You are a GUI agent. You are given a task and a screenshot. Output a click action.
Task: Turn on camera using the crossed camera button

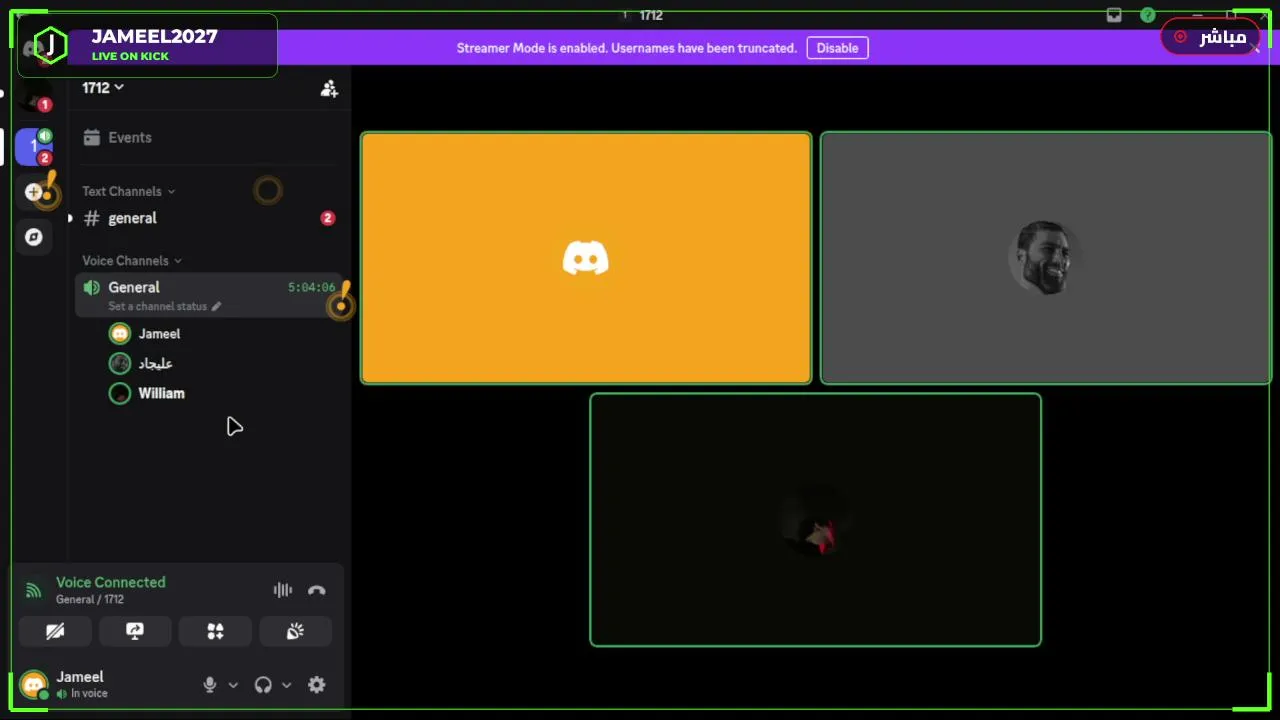point(55,631)
